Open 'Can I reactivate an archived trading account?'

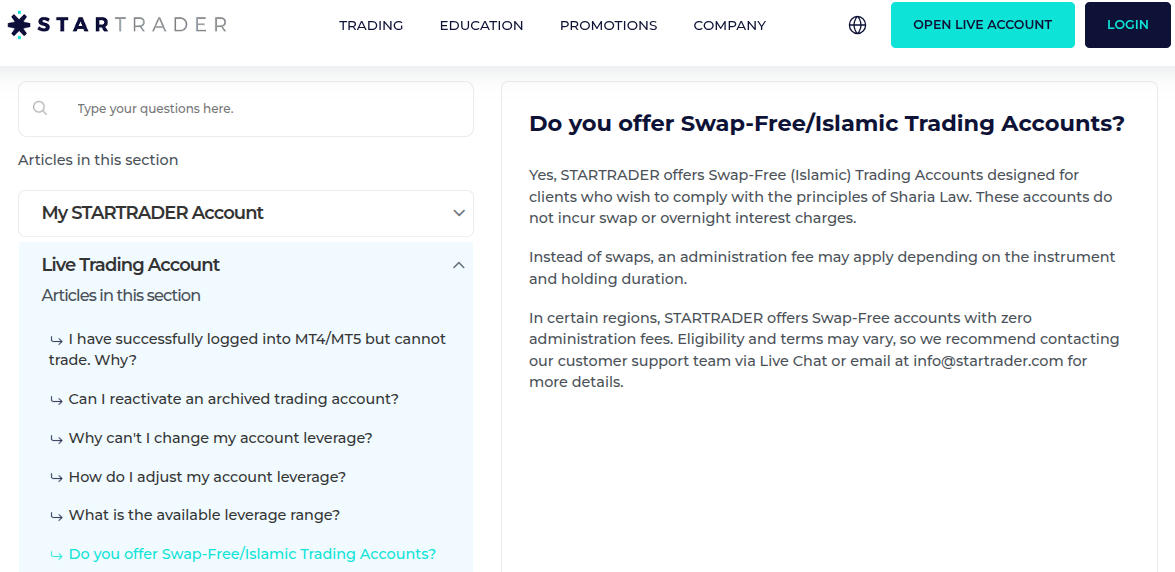[233, 399]
